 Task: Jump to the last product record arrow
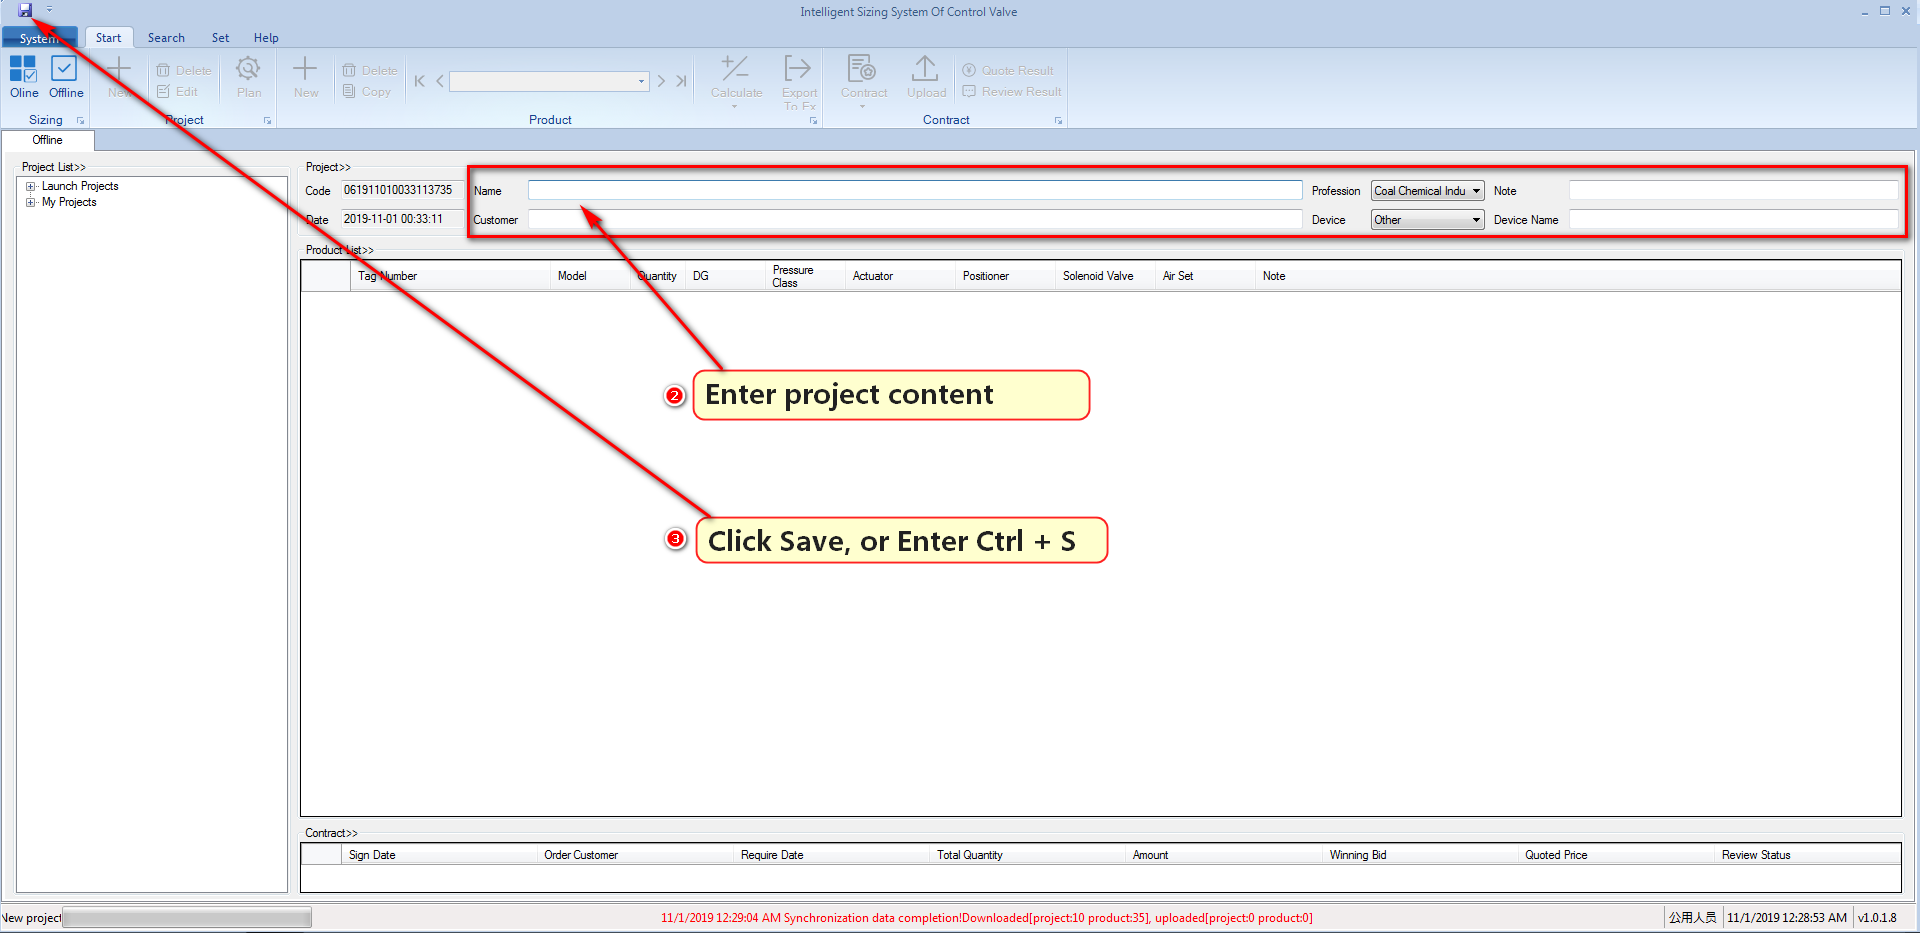point(681,81)
